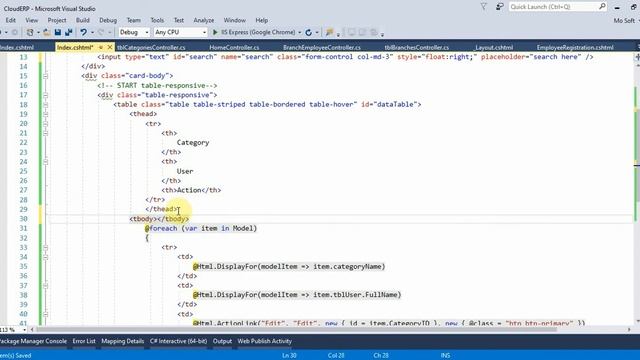Open the Debug menu
Screen dimensions: 640x360
[x=108, y=20]
